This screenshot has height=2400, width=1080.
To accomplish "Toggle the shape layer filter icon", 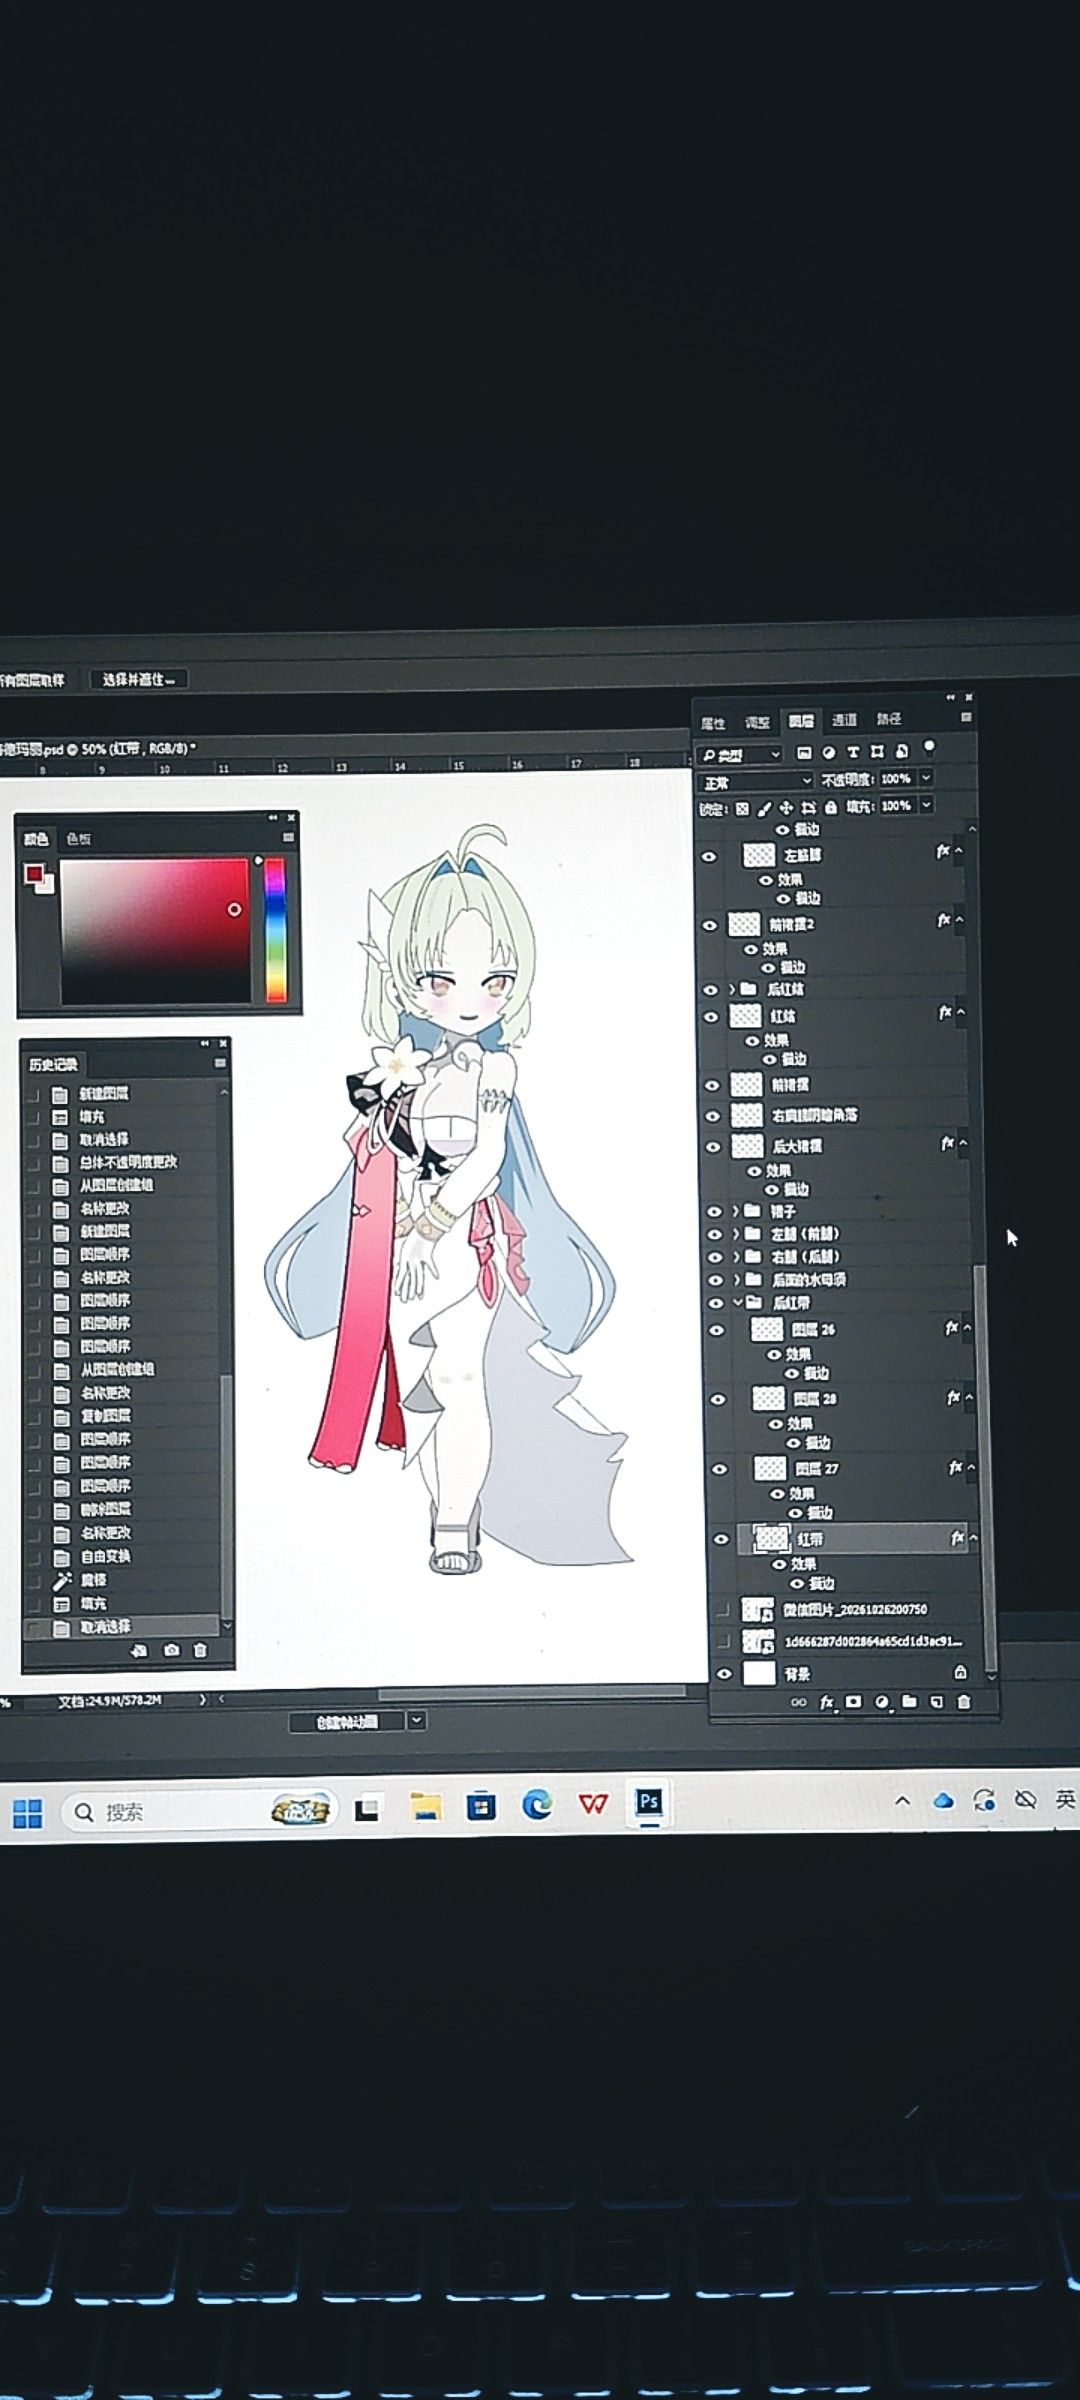I will click(877, 752).
